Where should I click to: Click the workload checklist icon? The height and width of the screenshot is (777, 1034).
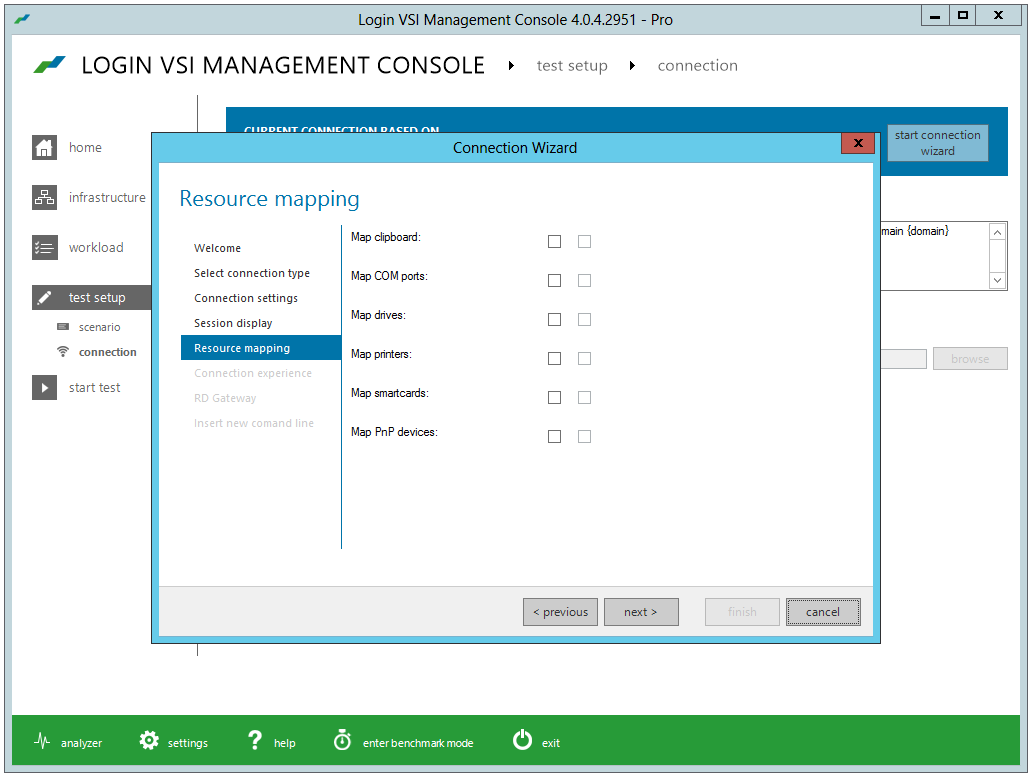tap(44, 247)
